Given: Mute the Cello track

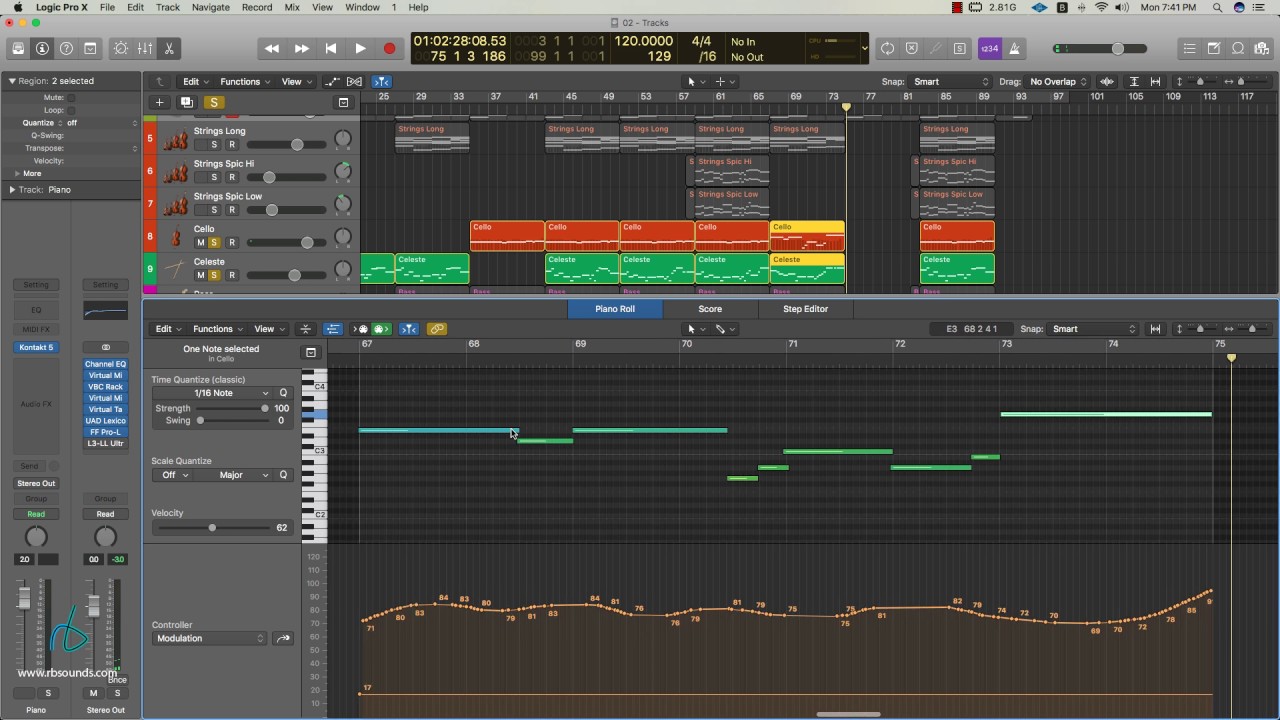Looking at the screenshot, I should [200, 243].
